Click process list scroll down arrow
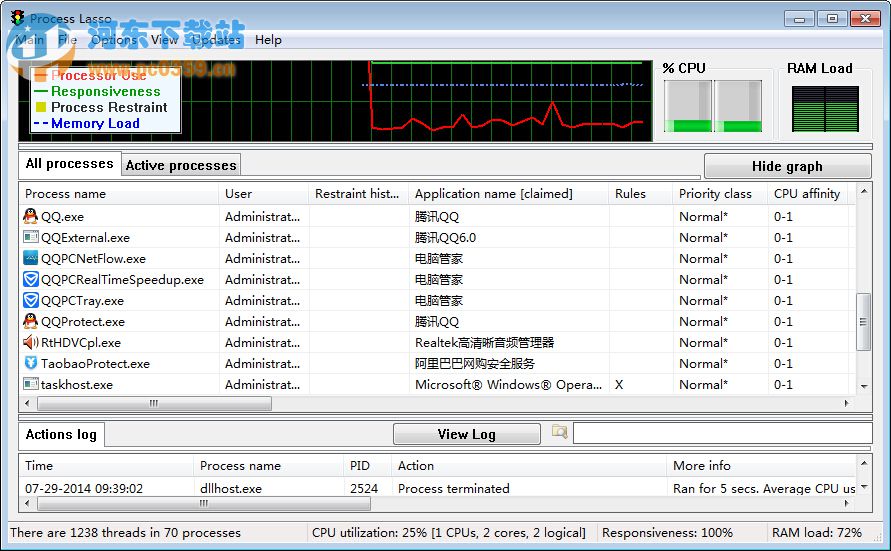 864,386
